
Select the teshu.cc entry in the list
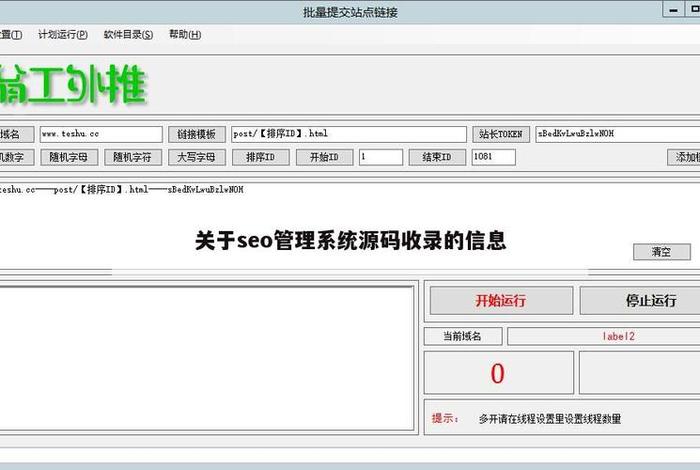[121, 190]
